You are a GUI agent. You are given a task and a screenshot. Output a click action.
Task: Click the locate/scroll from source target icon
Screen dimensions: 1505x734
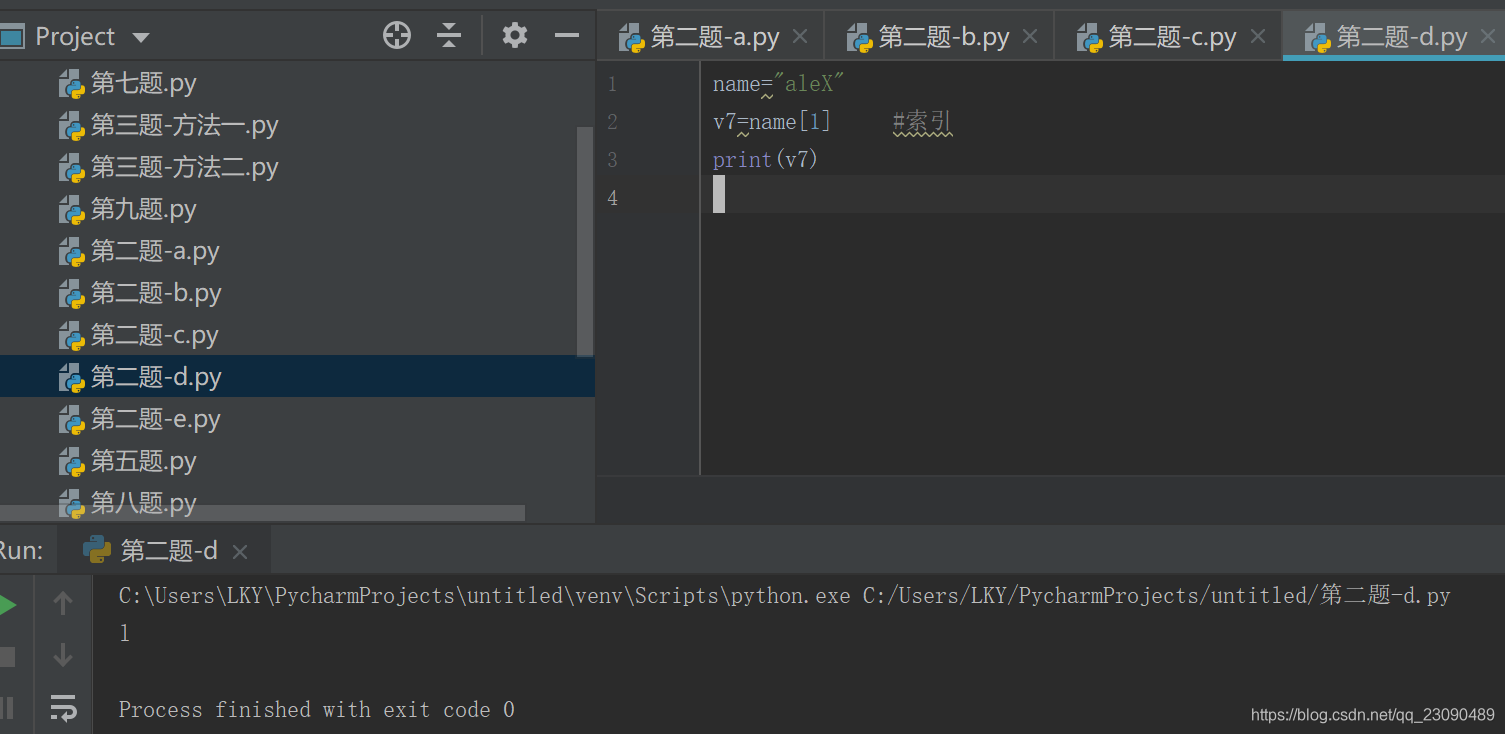coord(397,36)
